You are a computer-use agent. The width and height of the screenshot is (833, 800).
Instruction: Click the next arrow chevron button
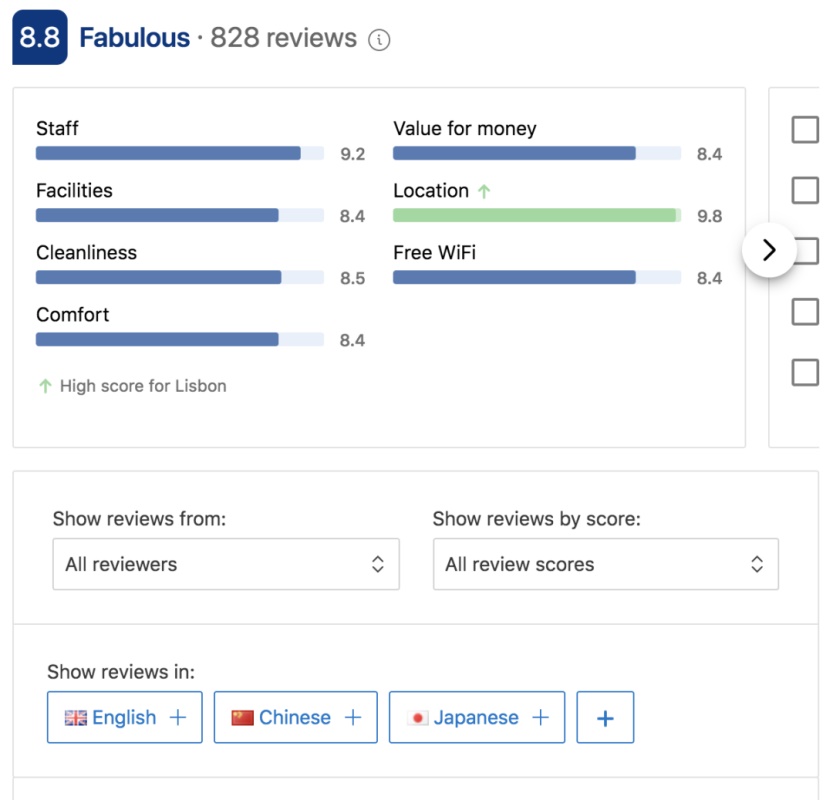pos(769,250)
